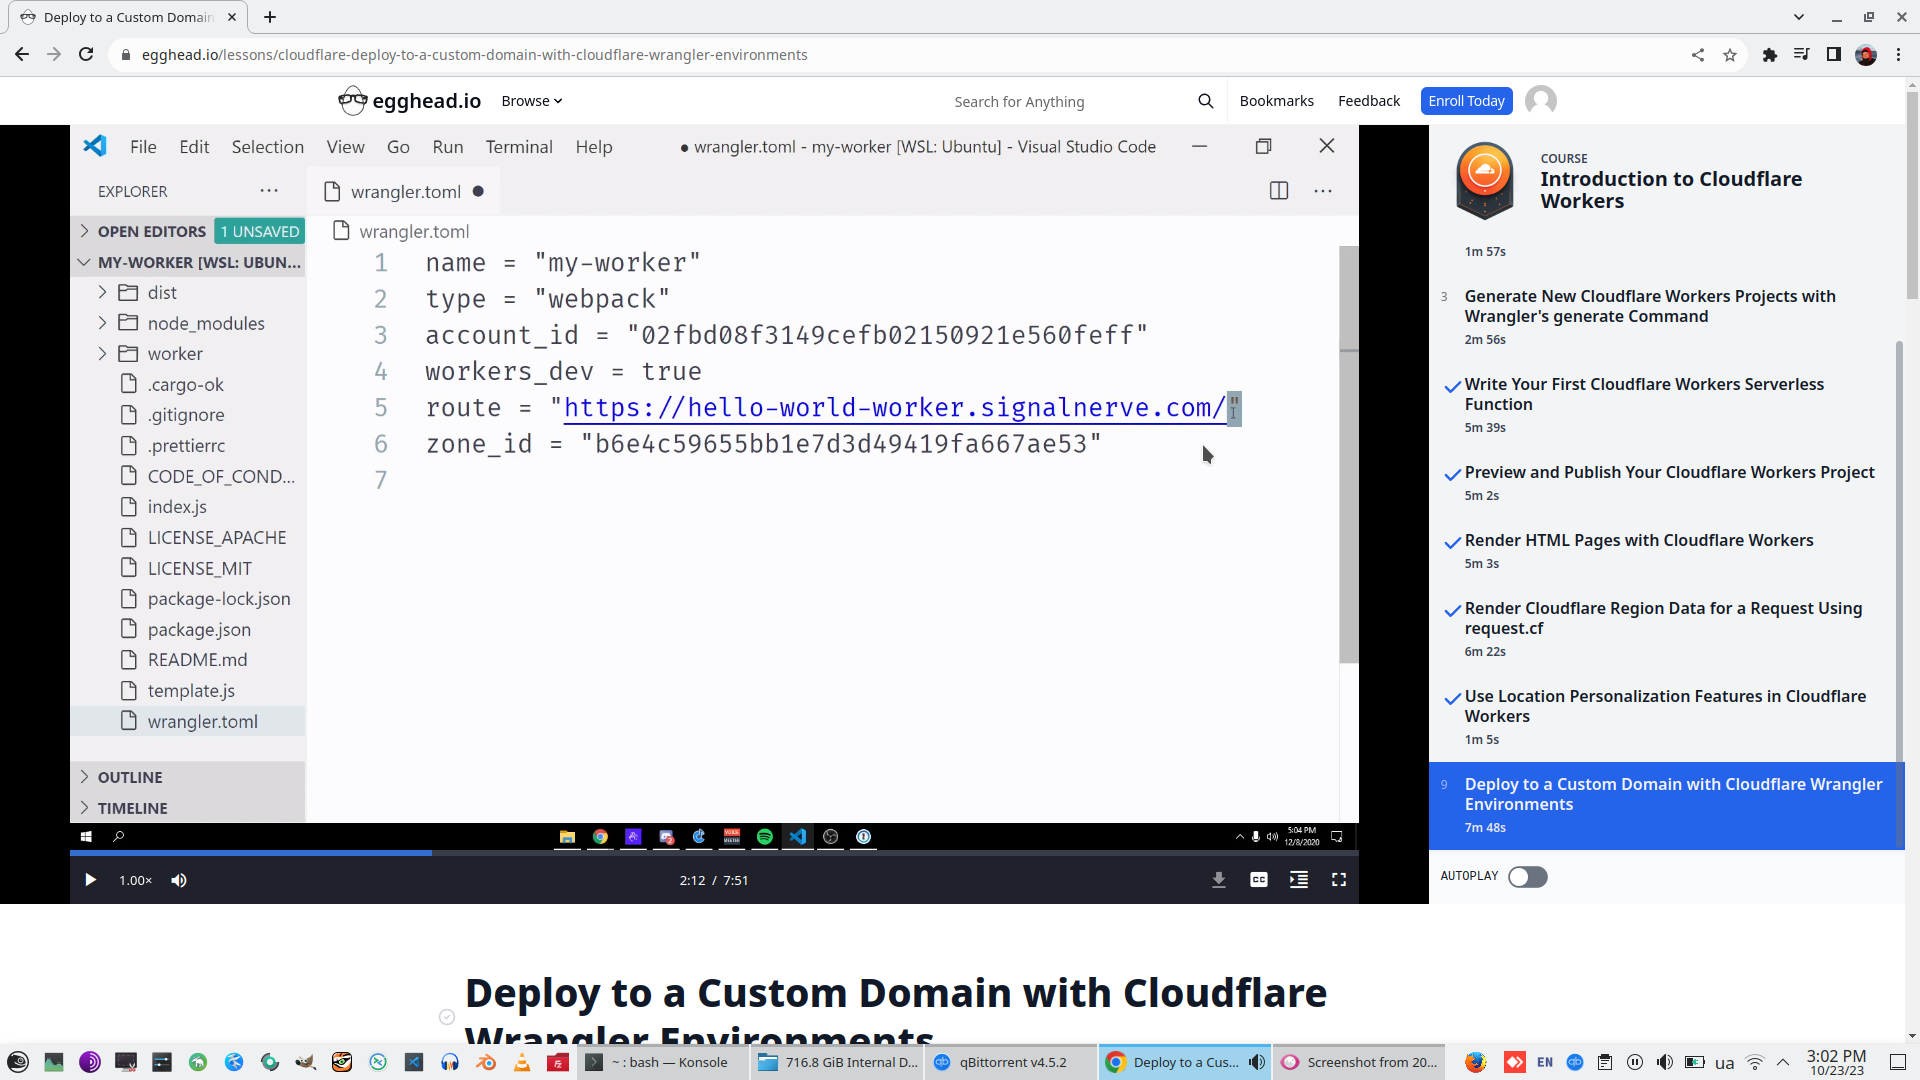Seek using the video progress bar

(700, 853)
